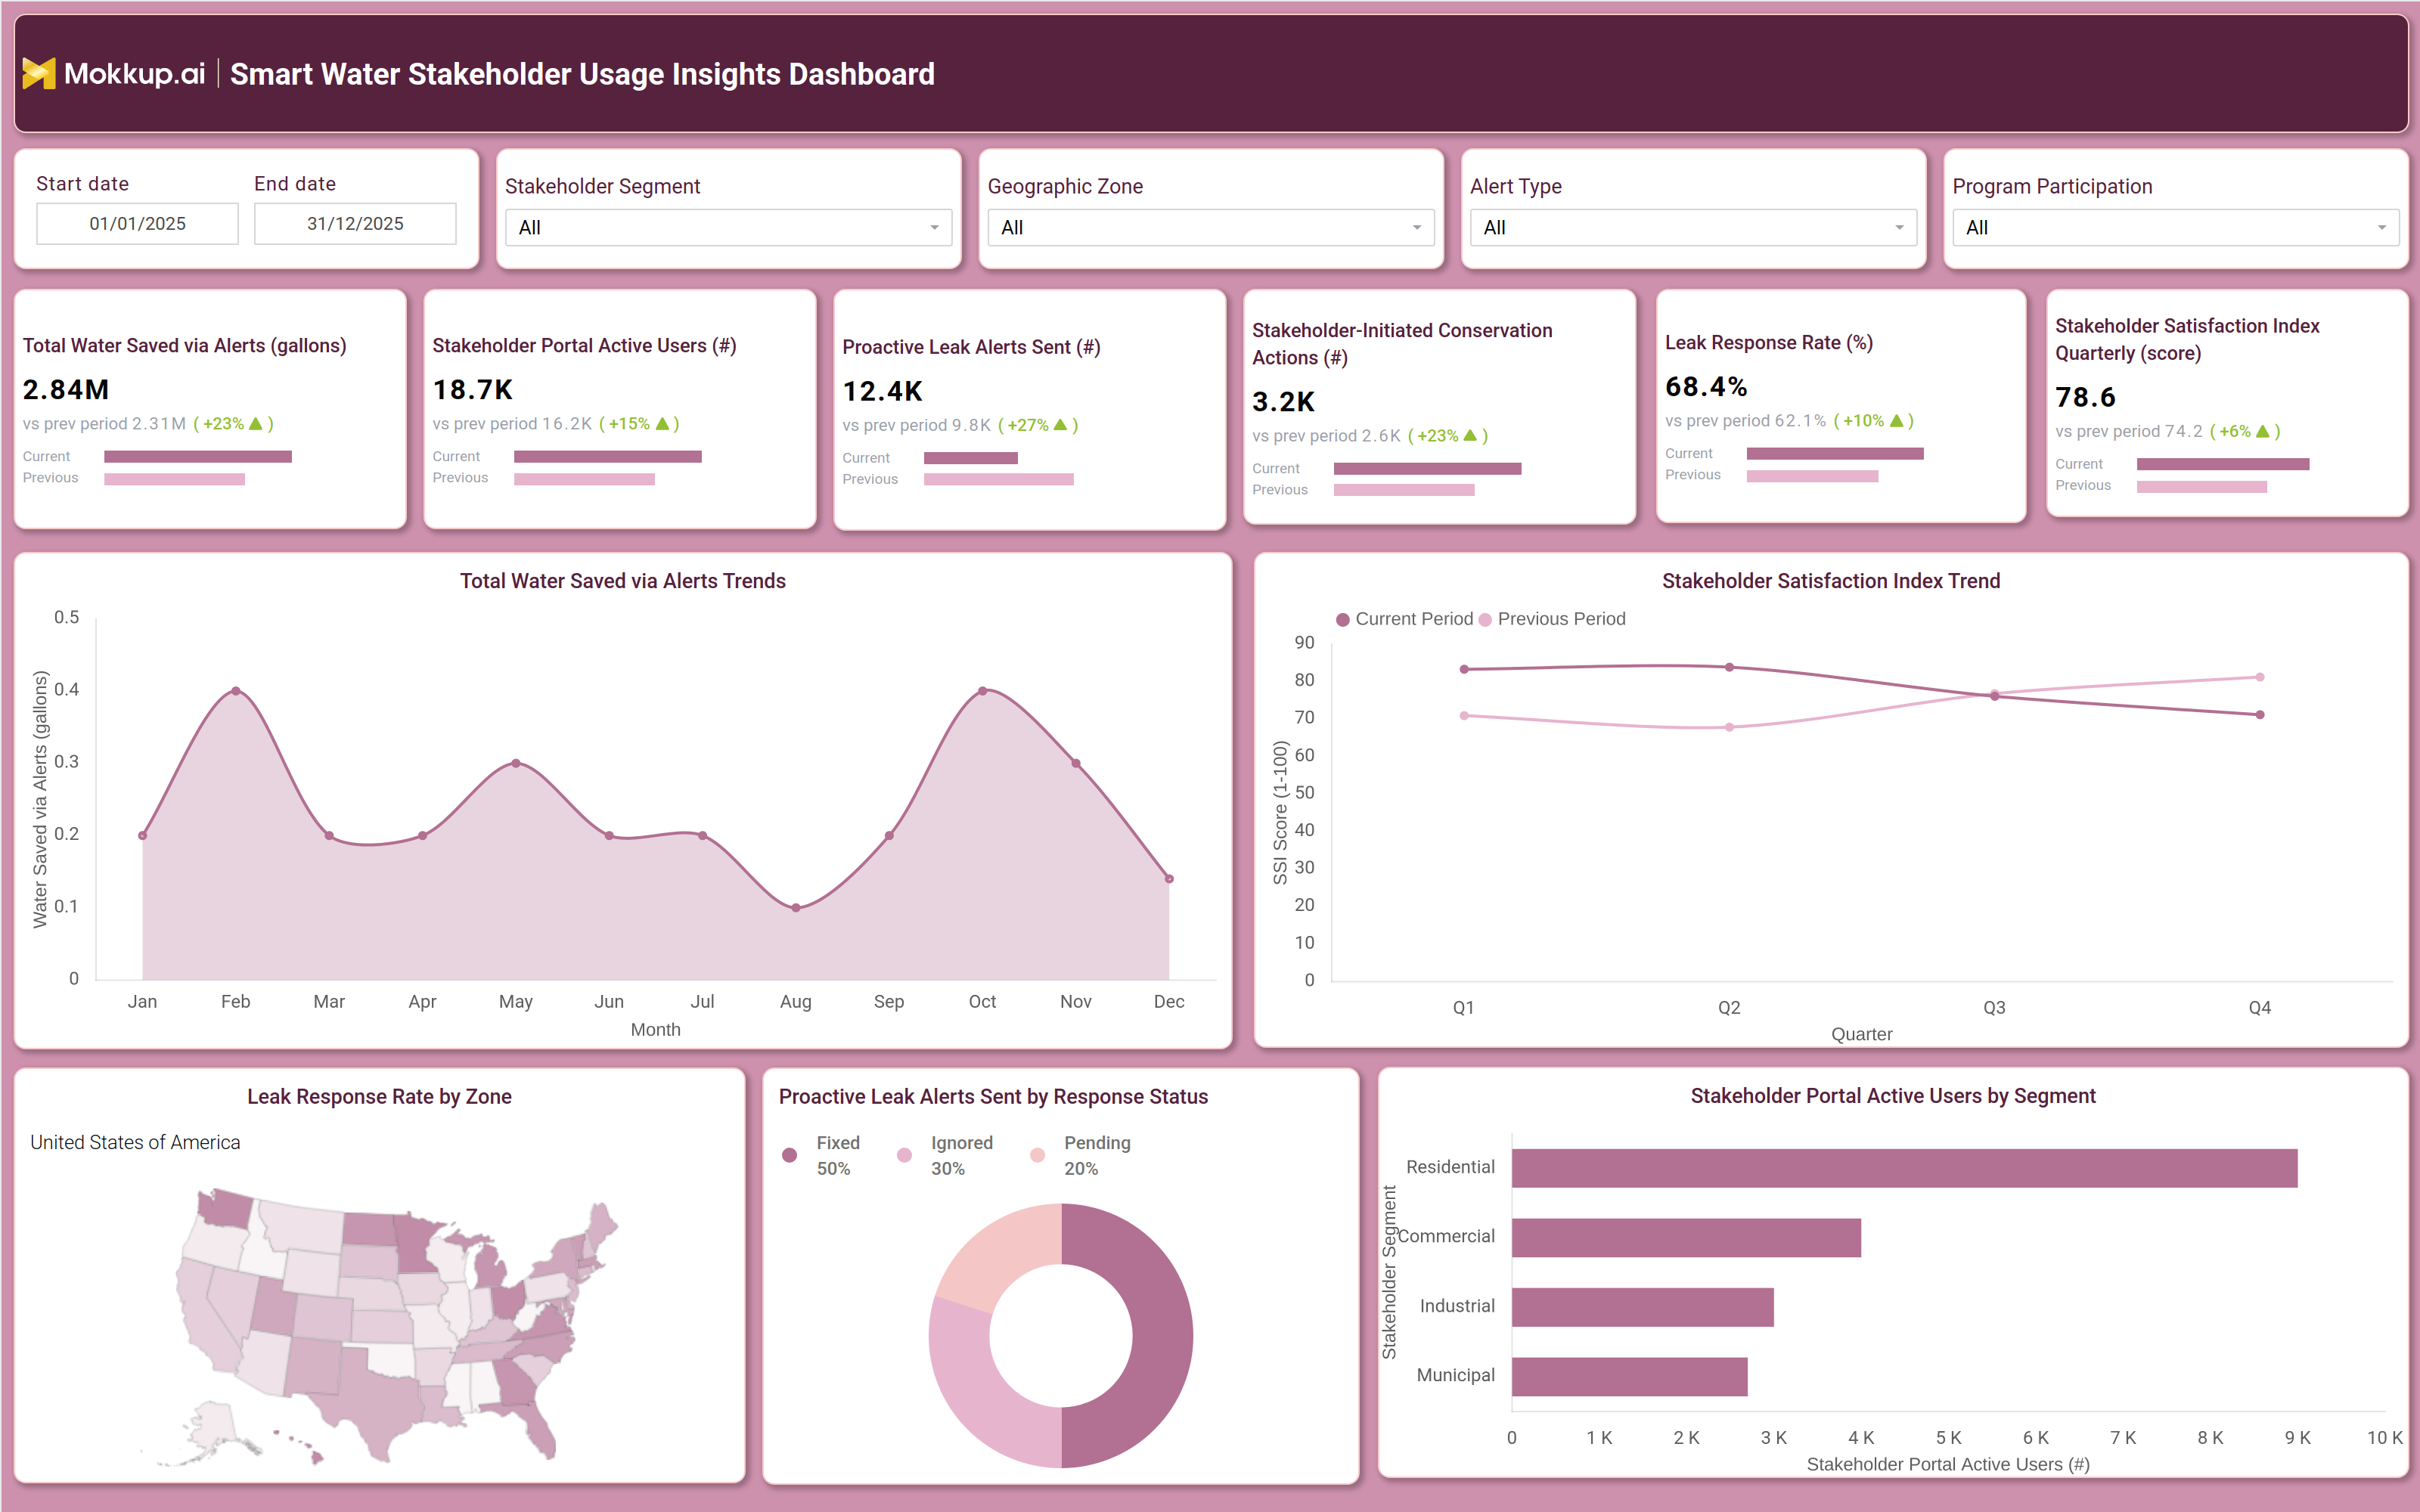
Task: Click the 'Leak Response Rate by Zone' title
Action: click(x=379, y=1097)
